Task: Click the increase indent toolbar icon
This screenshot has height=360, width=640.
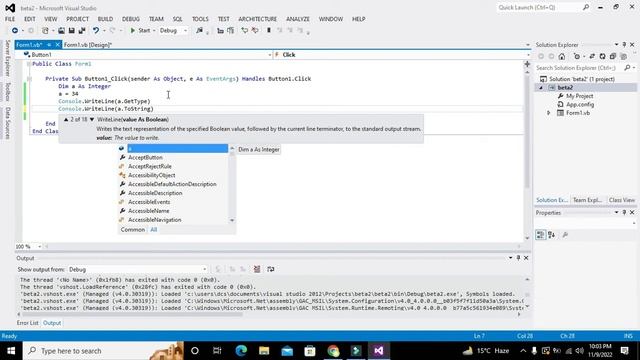Action: 231,31
